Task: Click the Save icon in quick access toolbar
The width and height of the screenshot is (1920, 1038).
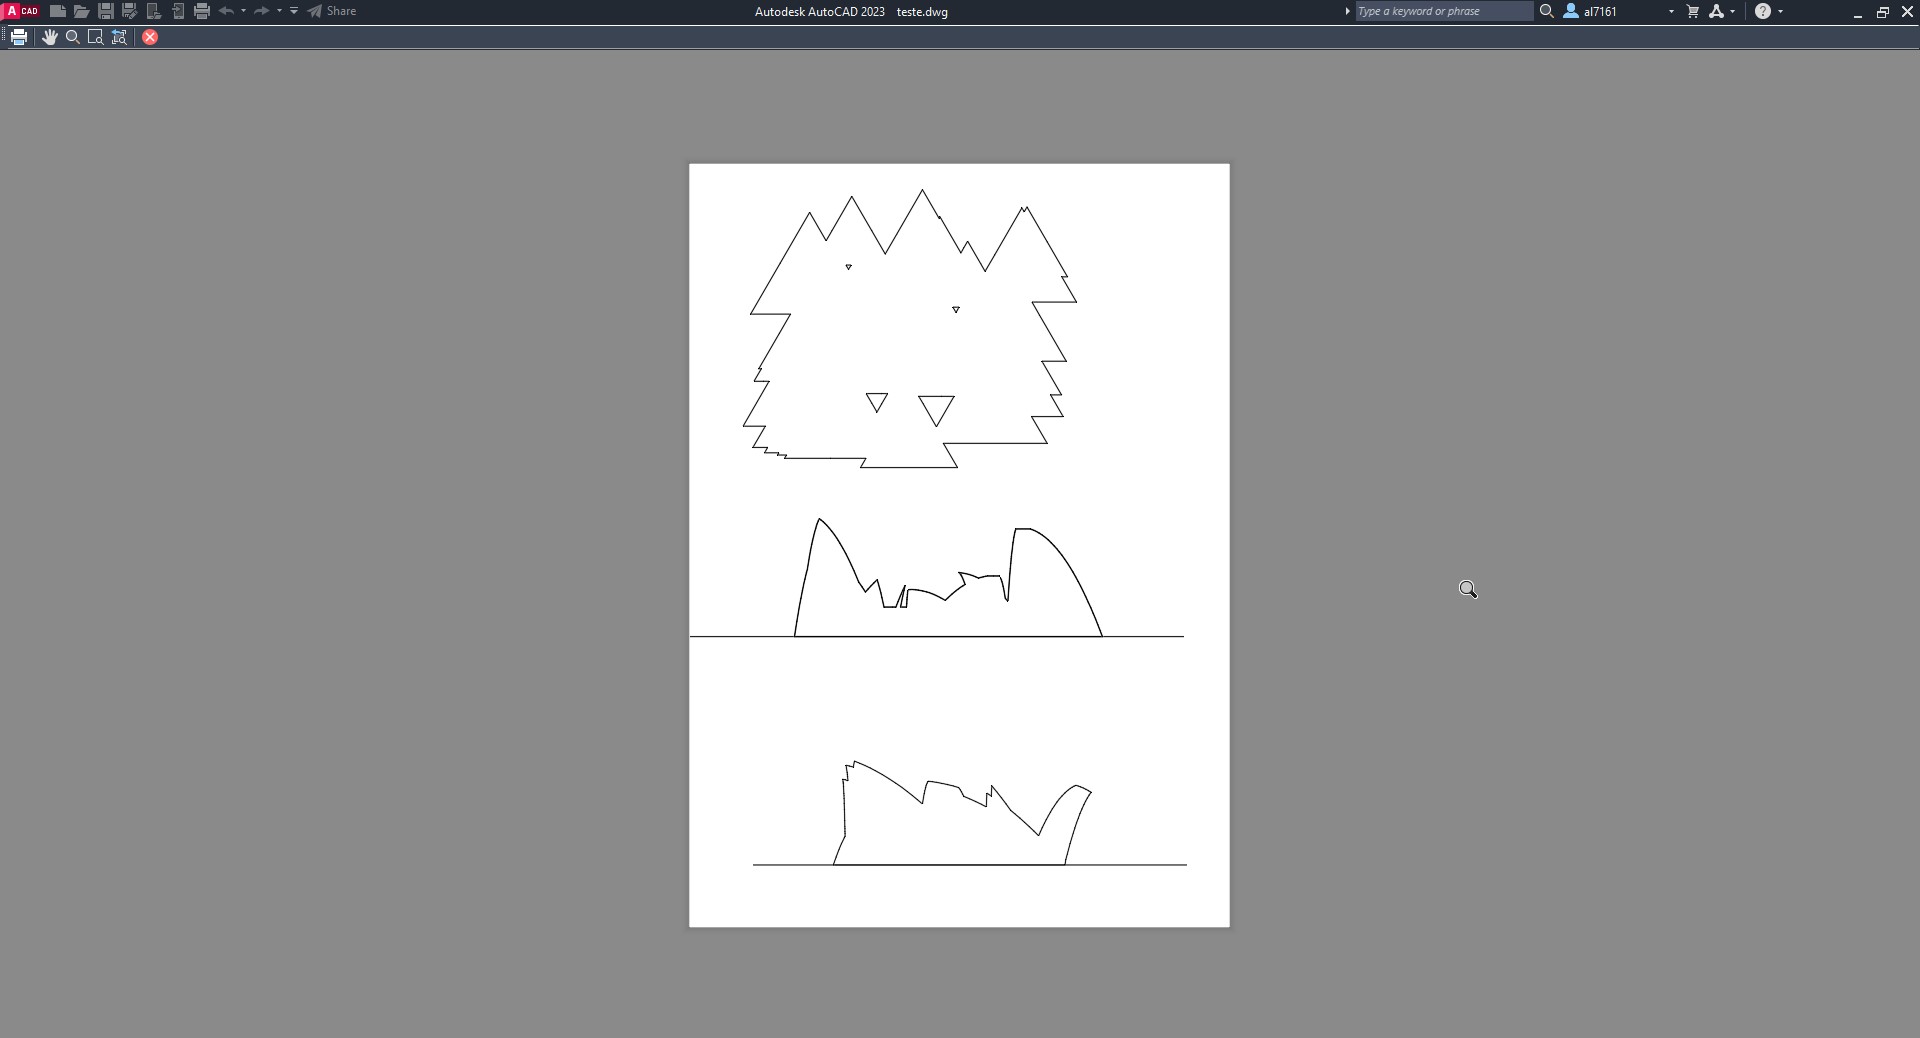Action: (x=106, y=11)
